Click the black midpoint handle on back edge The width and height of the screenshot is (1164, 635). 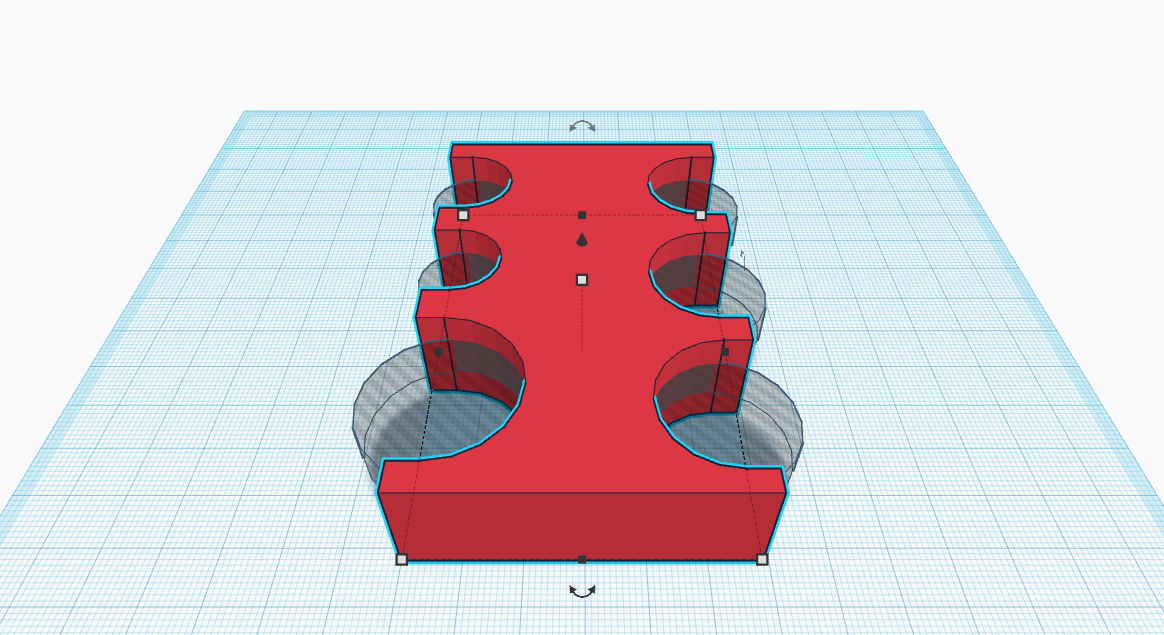[582, 215]
